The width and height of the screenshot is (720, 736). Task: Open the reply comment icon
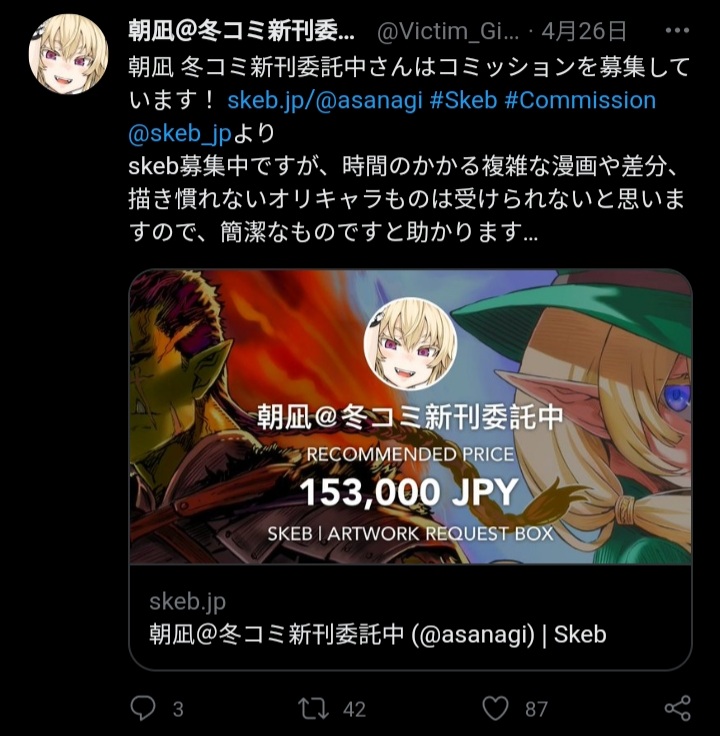[143, 708]
